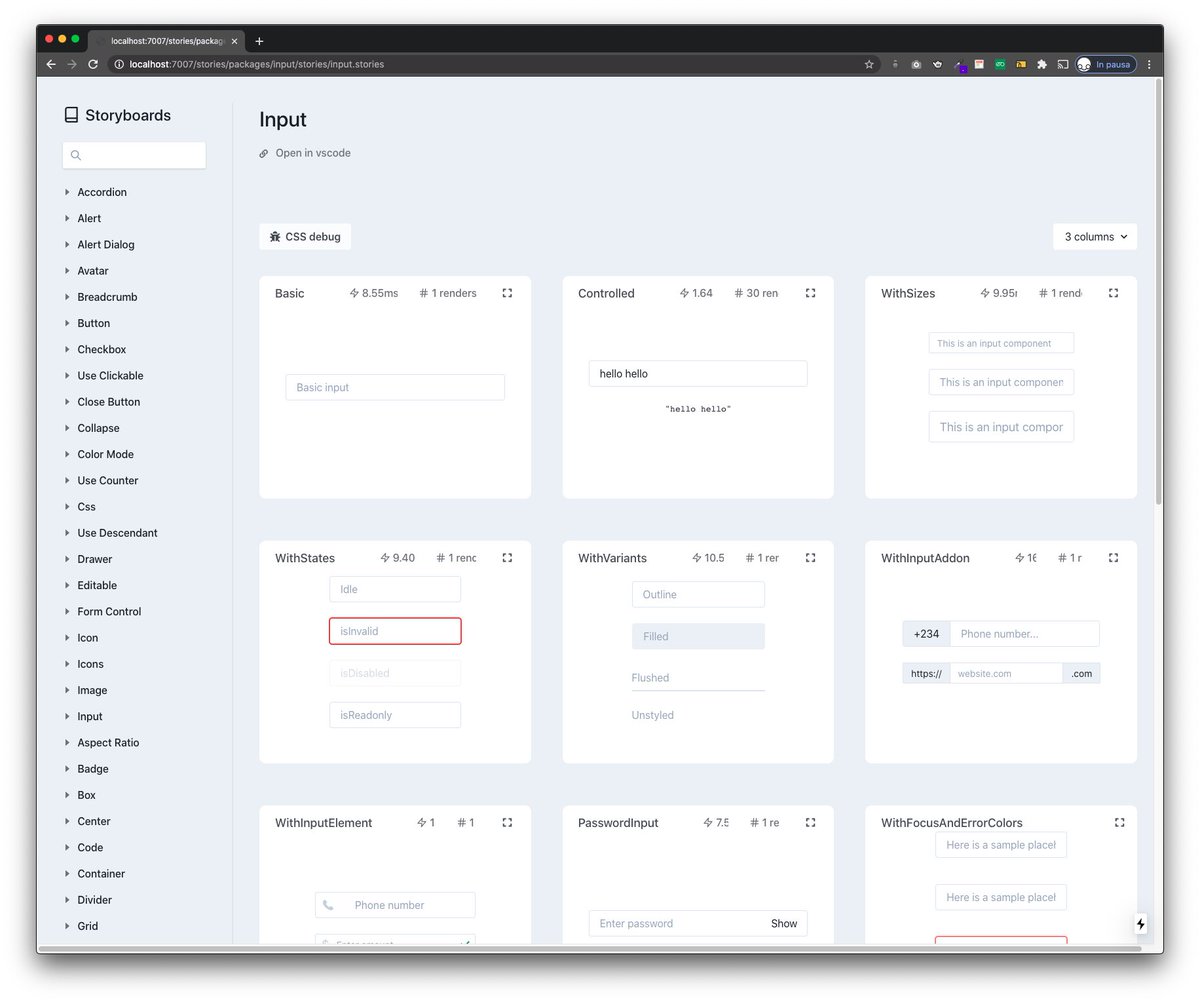The height and width of the screenshot is (1002, 1200).
Task: Click the bug icon in CSS debug
Action: tap(275, 237)
